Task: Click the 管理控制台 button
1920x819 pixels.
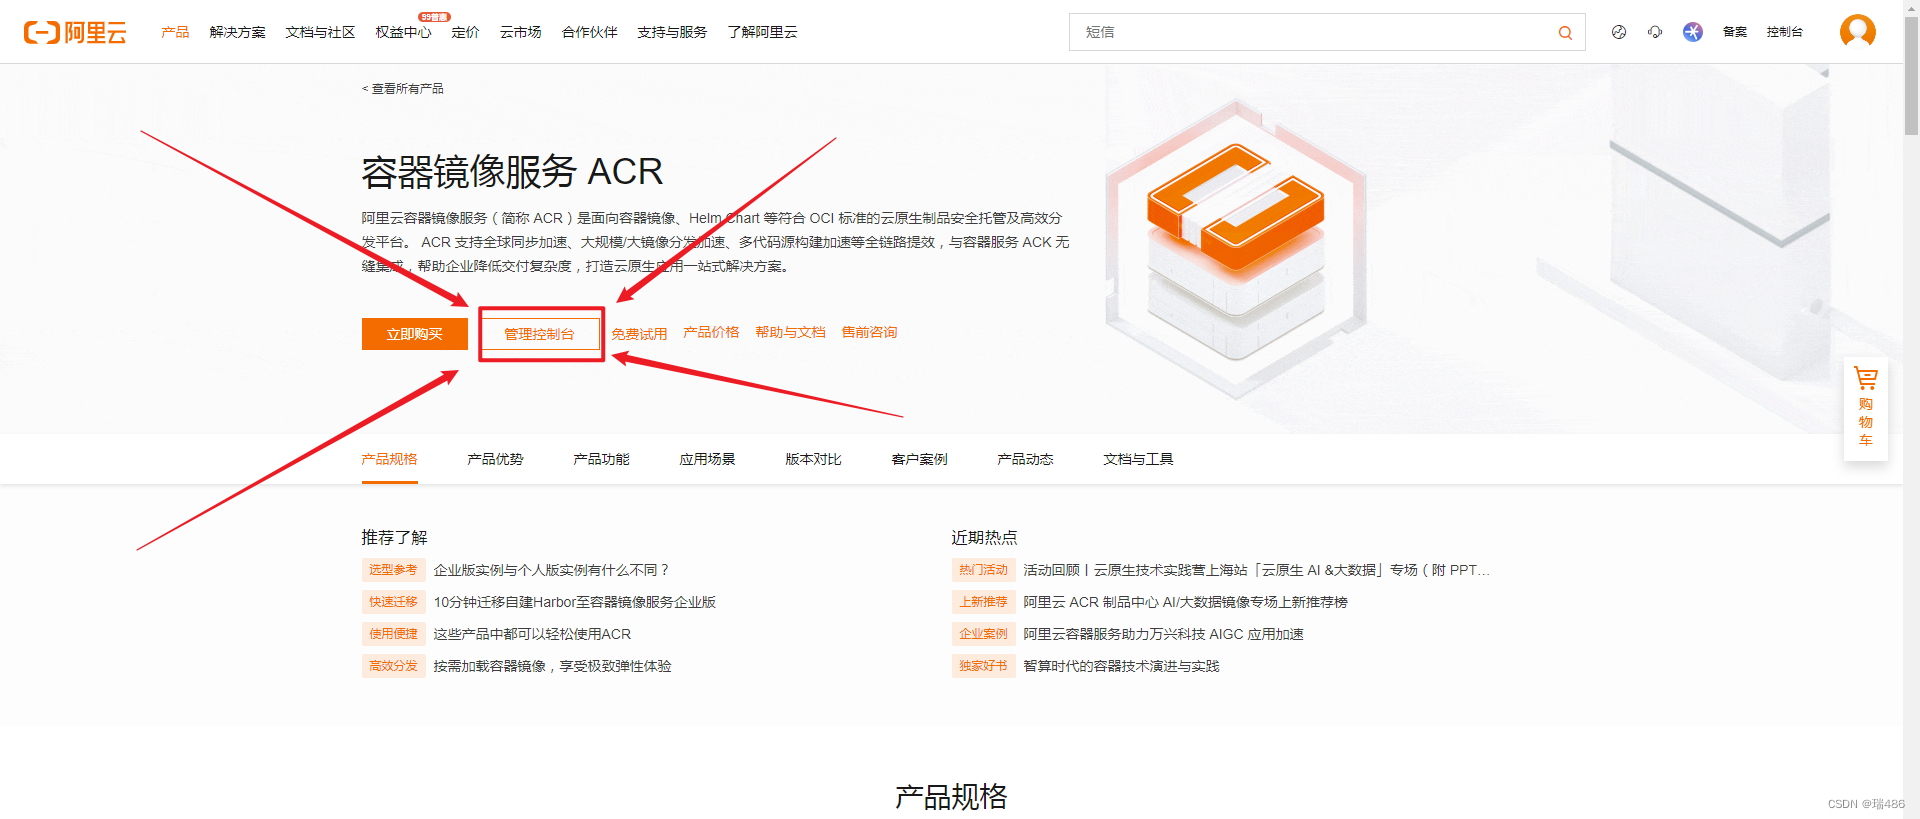Action: 539,334
